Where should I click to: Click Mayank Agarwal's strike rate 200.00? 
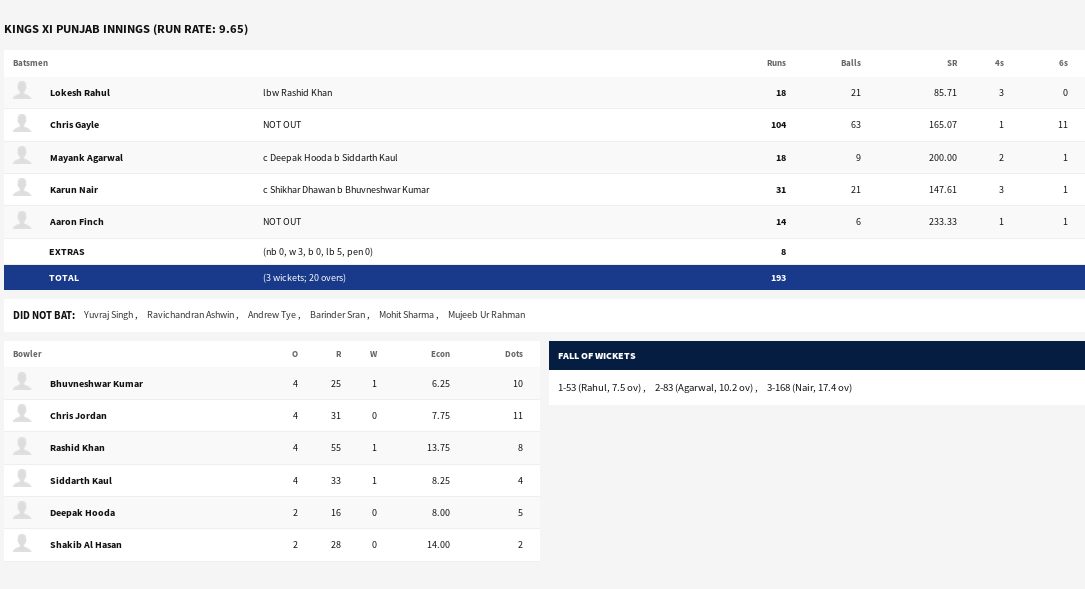coord(942,158)
